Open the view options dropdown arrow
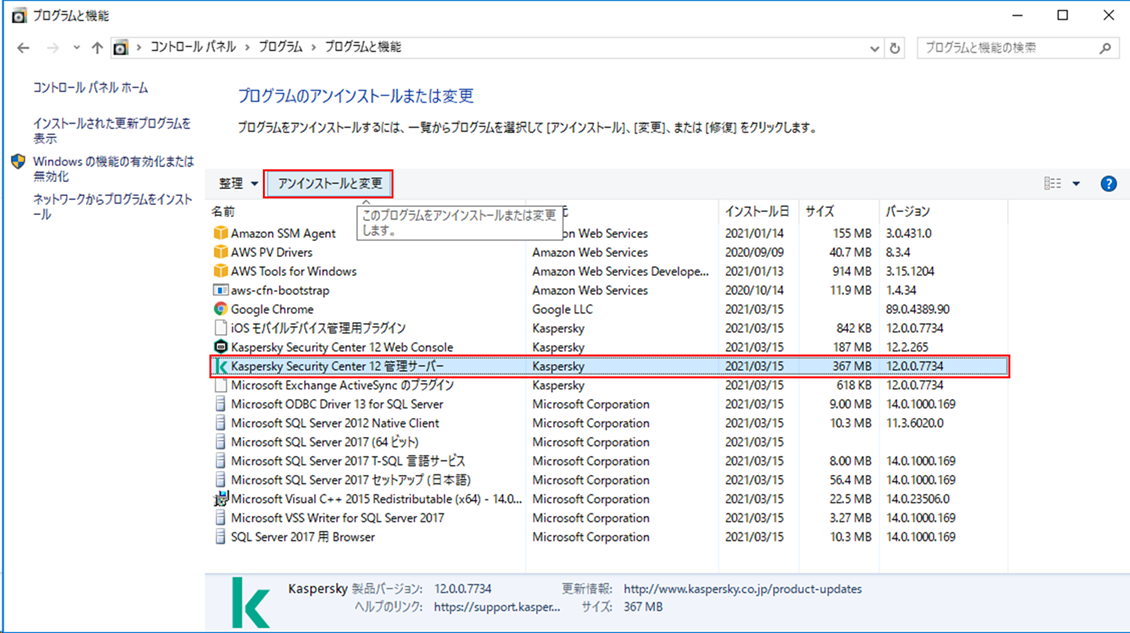The width and height of the screenshot is (1130, 633). click(x=1075, y=183)
